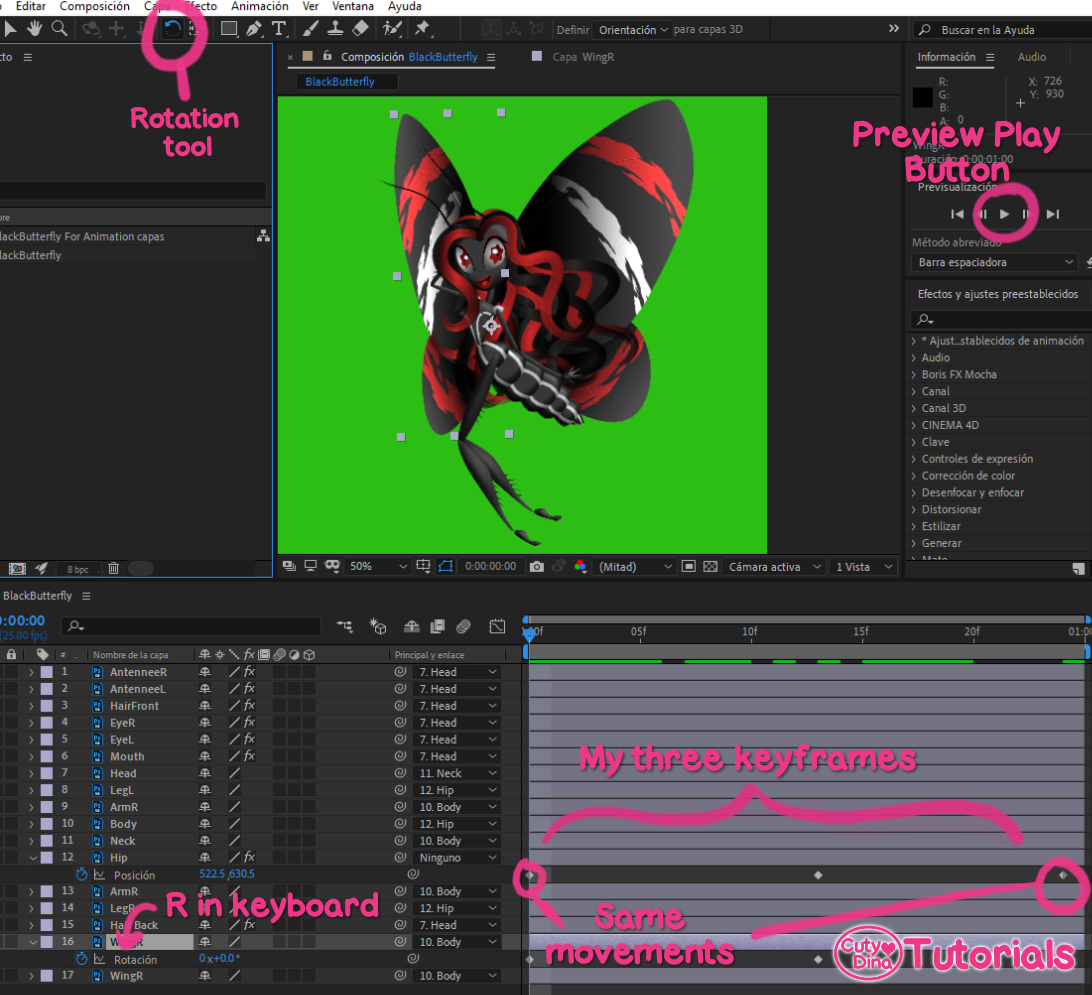Viewport: 1092px width, 995px height.
Task: Toggle the Rotación stopwatch on layer 16
Action: (82, 959)
